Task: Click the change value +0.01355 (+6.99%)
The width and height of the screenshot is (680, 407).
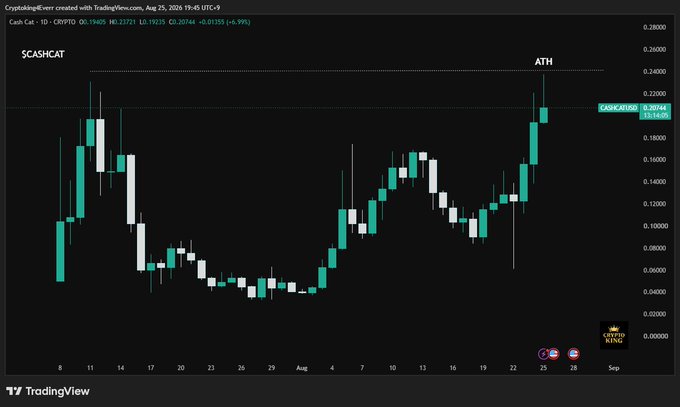Action: point(224,22)
